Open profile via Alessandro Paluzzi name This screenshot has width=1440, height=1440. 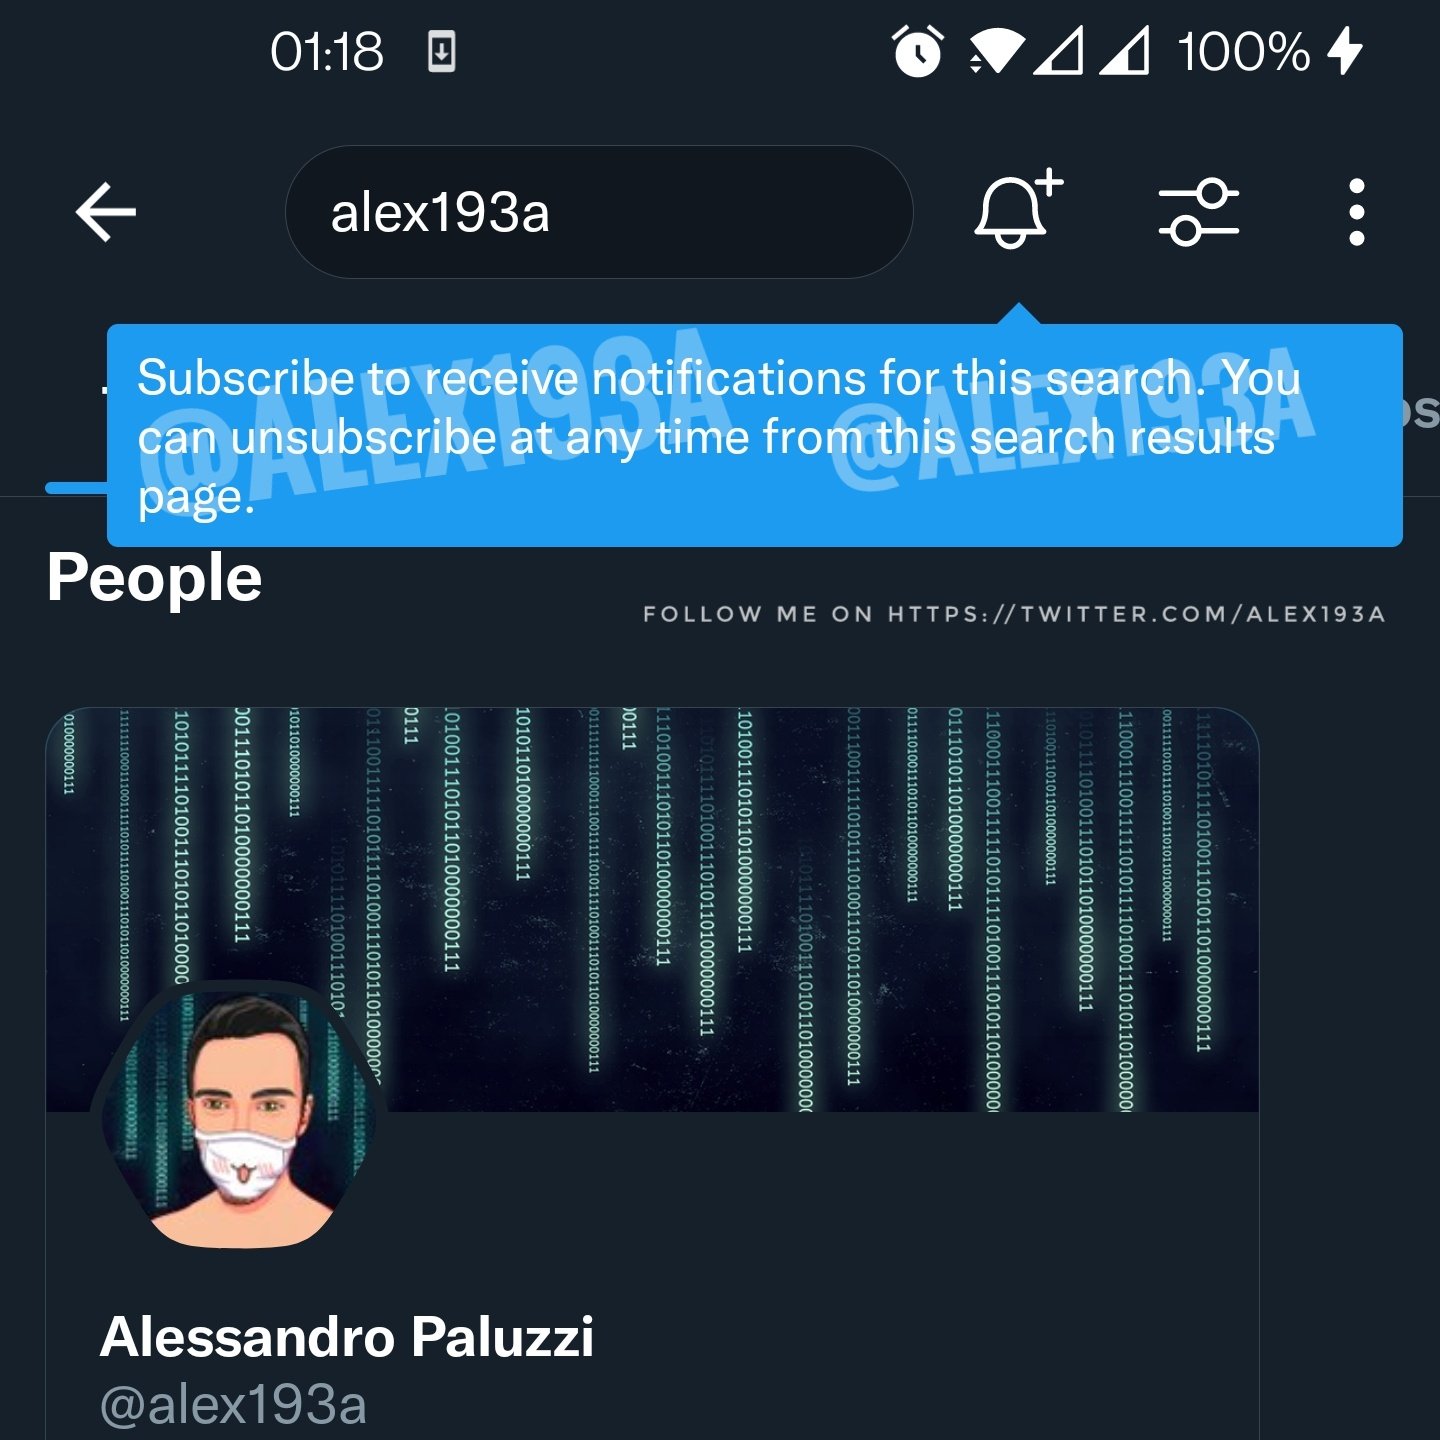[347, 1337]
